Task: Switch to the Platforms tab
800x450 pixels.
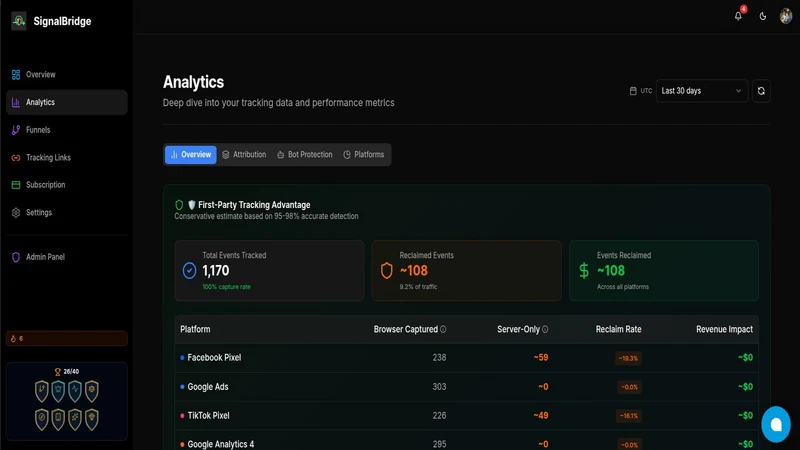Action: [364, 155]
